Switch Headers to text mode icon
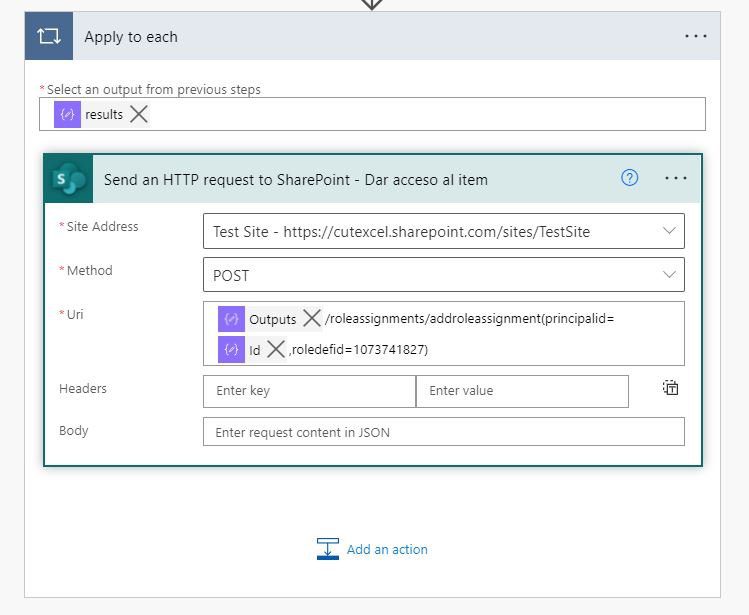The image size is (749, 615). (x=670, y=388)
